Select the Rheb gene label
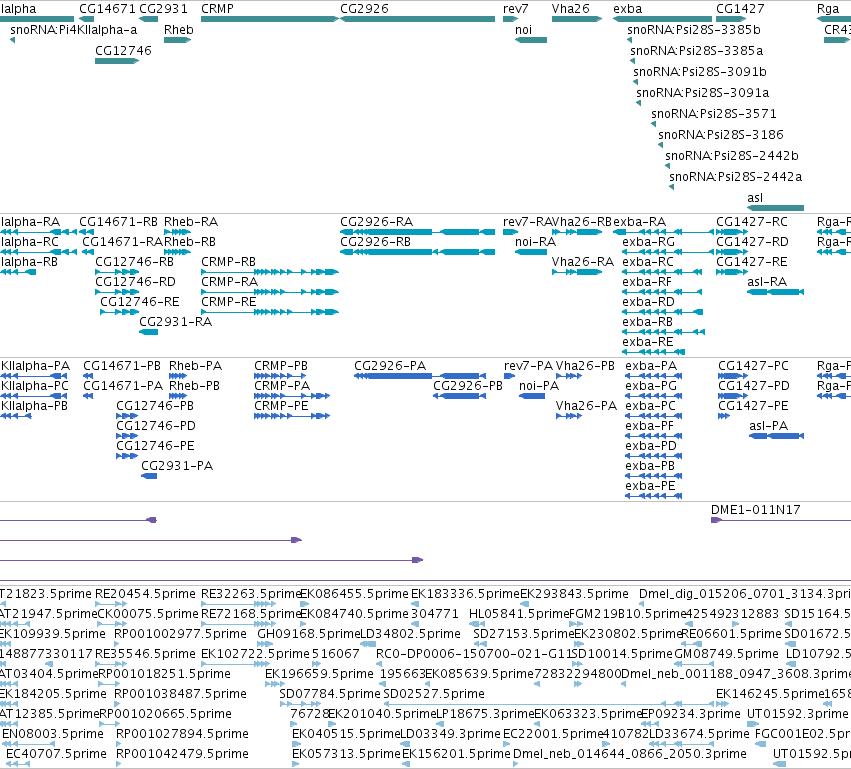This screenshot has width=851, height=769. [179, 30]
